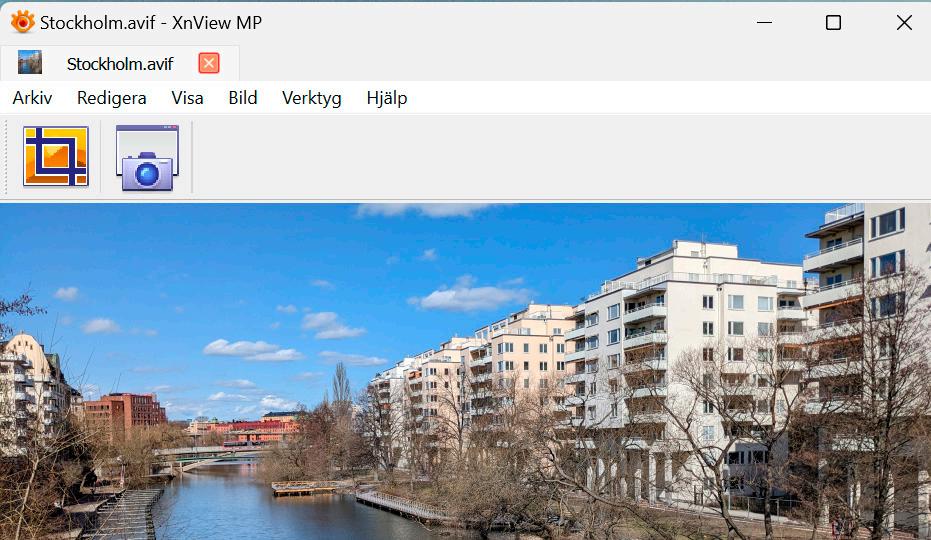Screen dimensions: 931x540
Task: Open the Verktyg menu
Action: (312, 98)
